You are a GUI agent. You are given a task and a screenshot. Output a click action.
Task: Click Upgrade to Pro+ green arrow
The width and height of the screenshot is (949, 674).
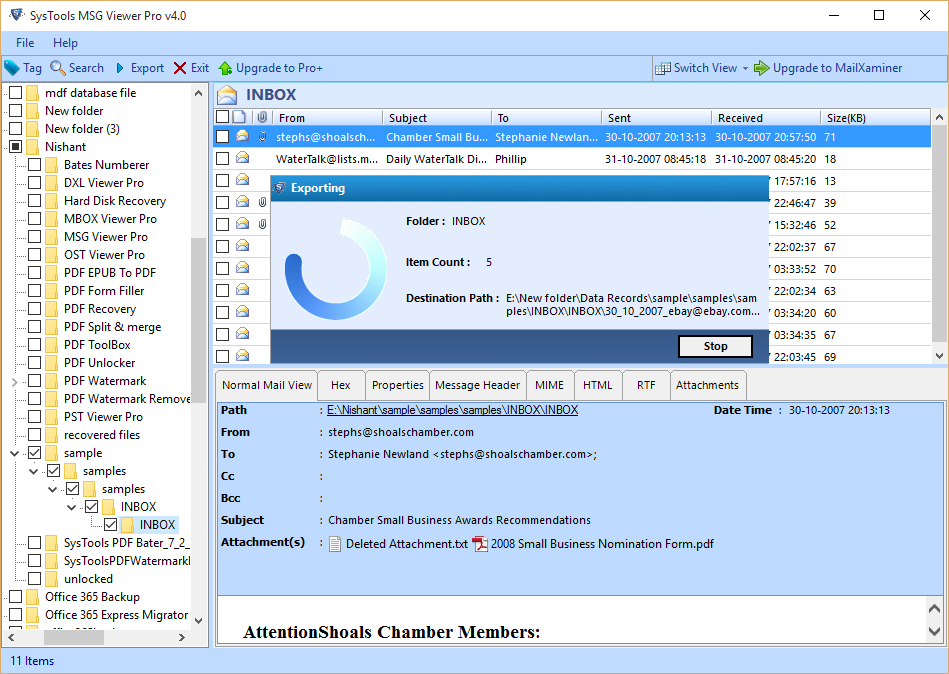tap(225, 68)
